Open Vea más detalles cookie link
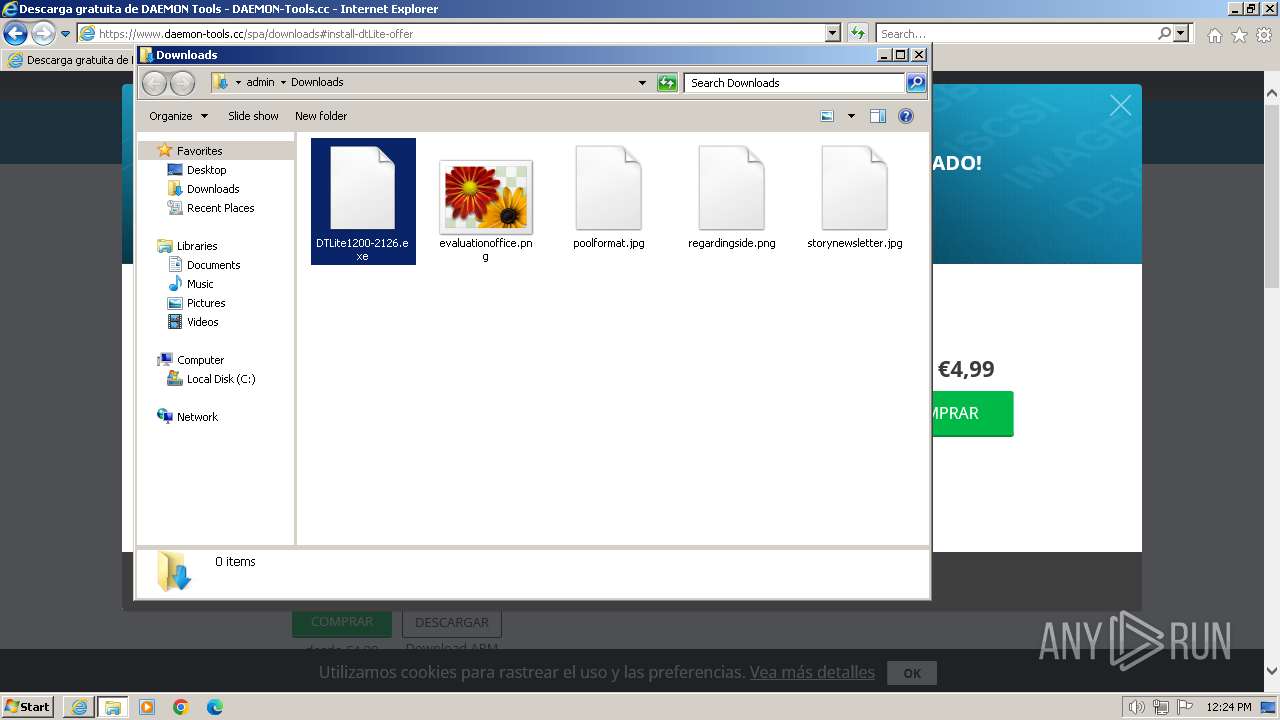This screenshot has height=720, width=1280. [x=812, y=672]
